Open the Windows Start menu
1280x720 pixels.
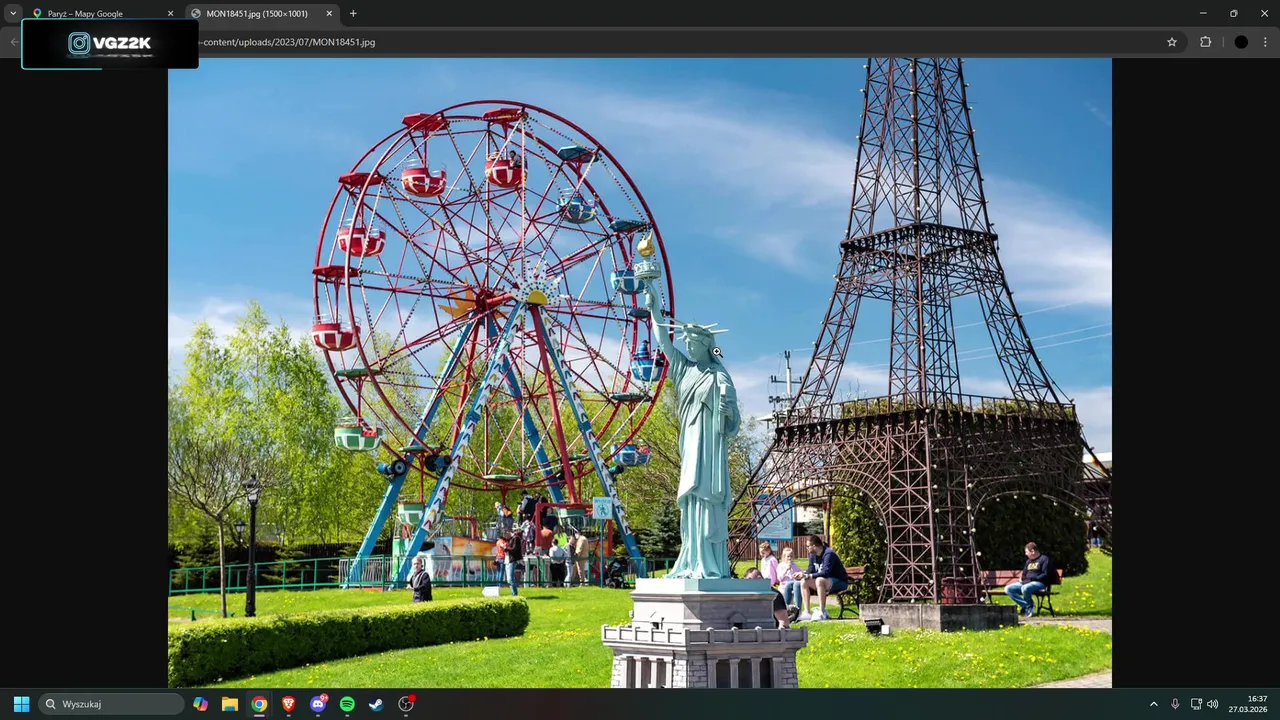click(21, 704)
